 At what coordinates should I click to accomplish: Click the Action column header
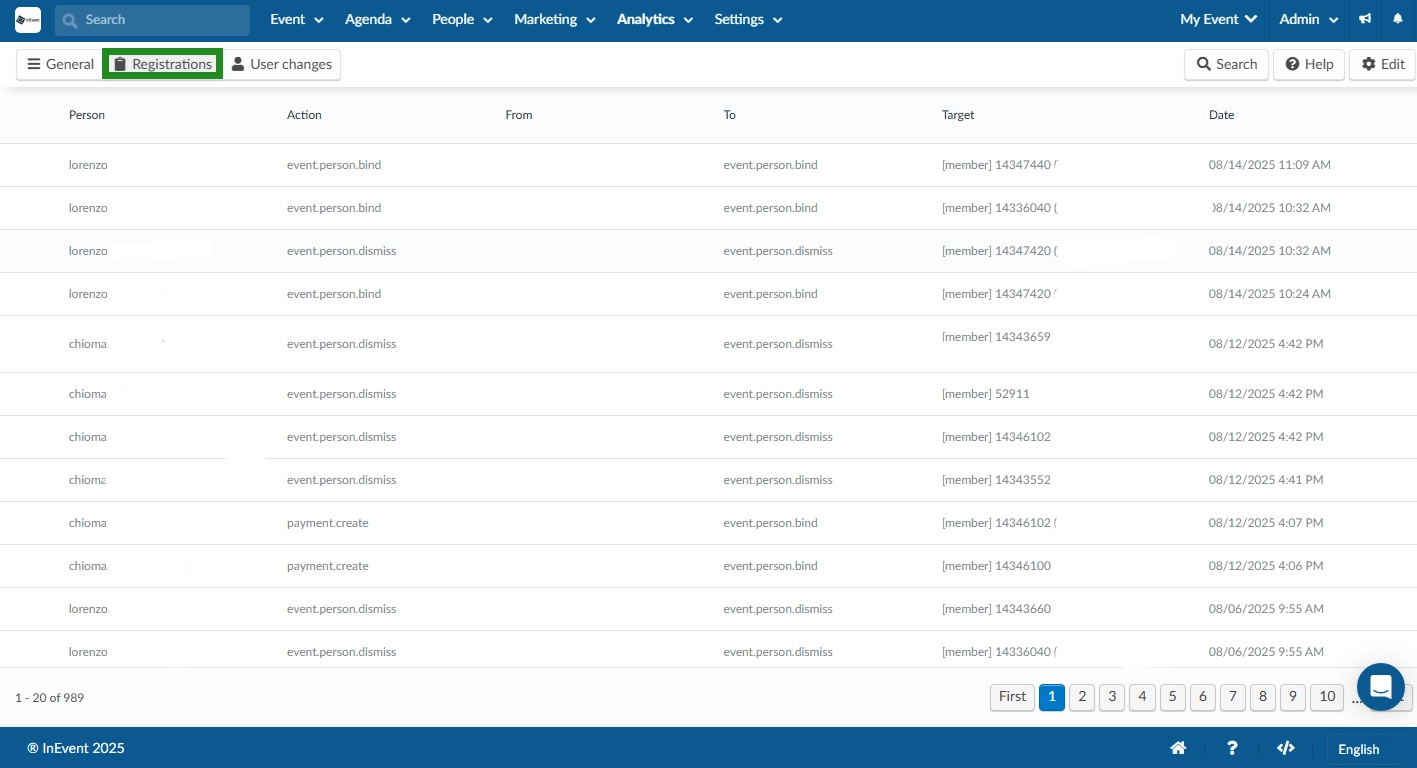point(304,115)
